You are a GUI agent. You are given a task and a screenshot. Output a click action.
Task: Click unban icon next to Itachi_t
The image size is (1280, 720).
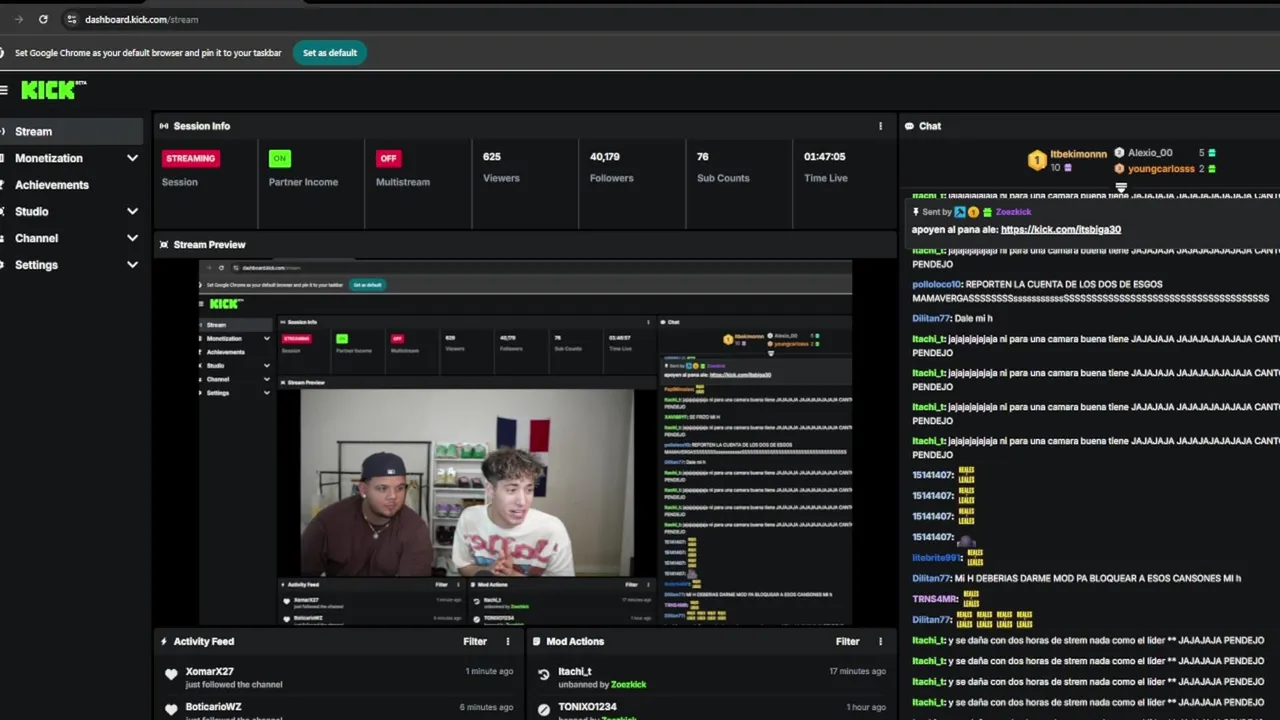coord(544,675)
